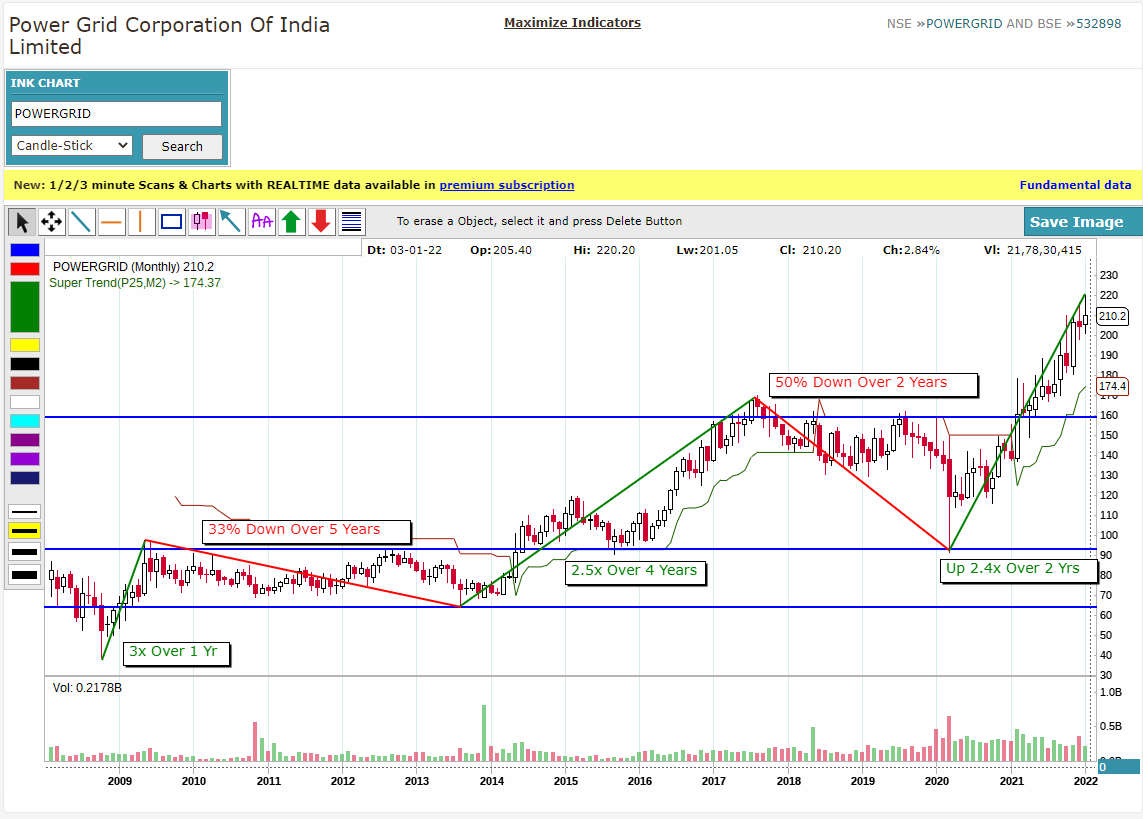Screen dimensions: 1143x819
Task: Click the 'POWERGRID (Monthly) 210.2' chart title
Action: (x=133, y=267)
